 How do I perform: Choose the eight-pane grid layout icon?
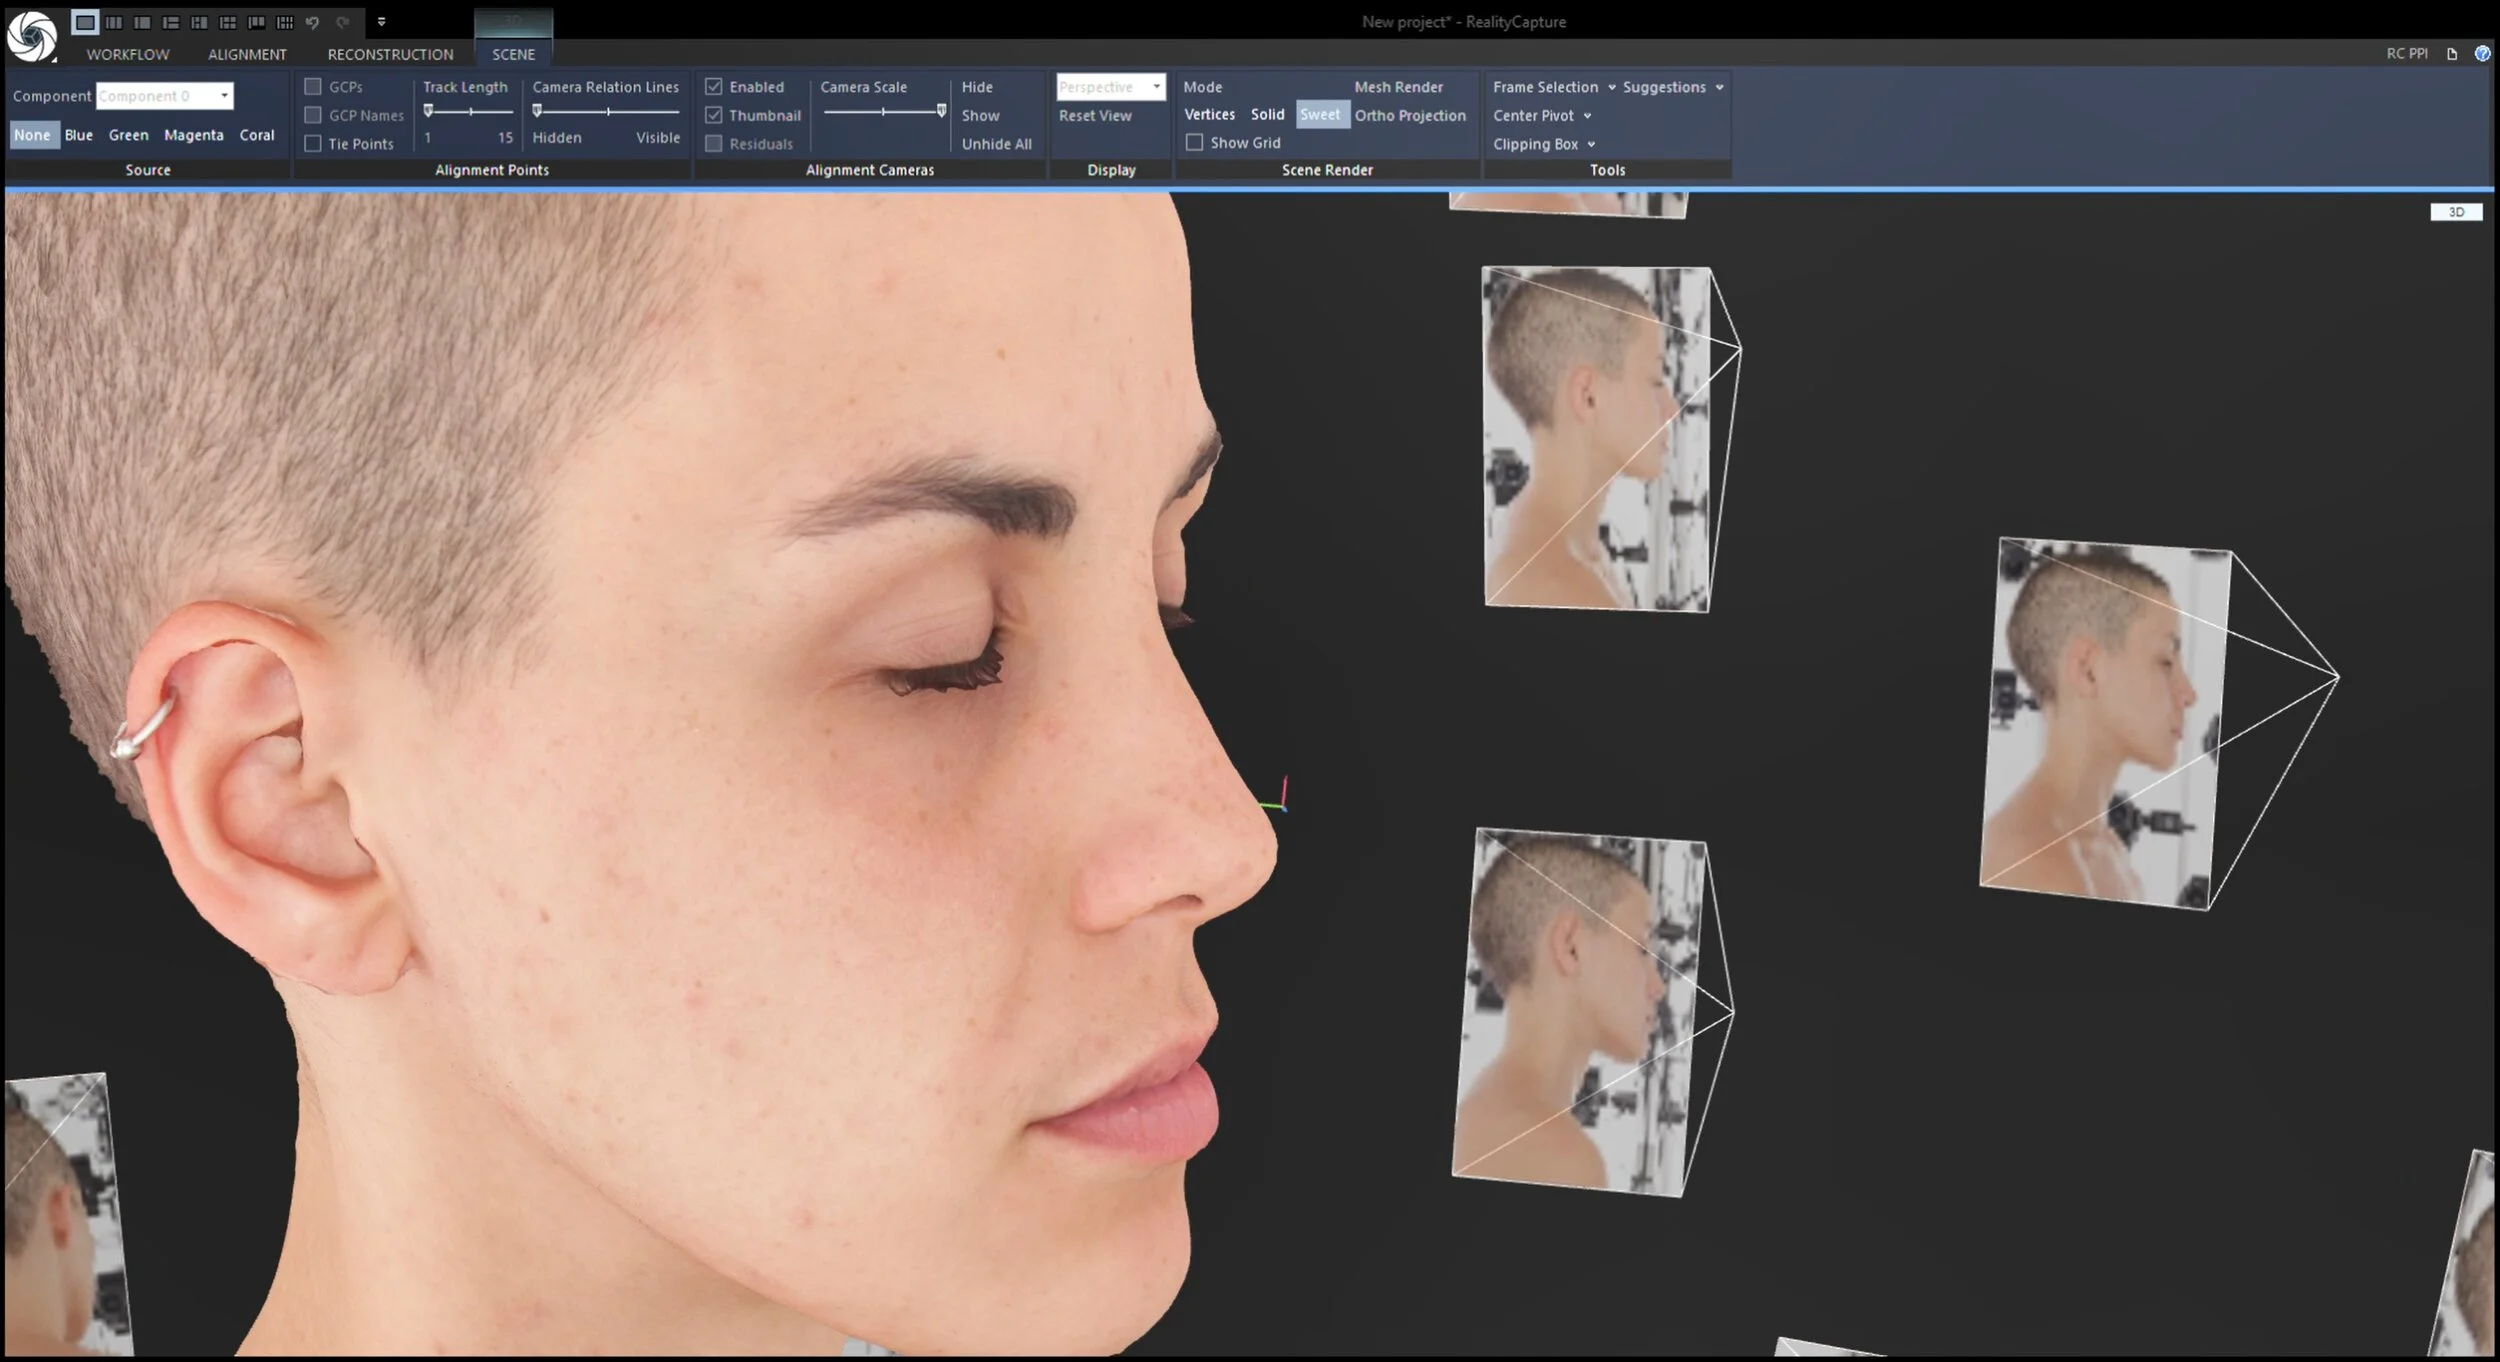point(285,22)
